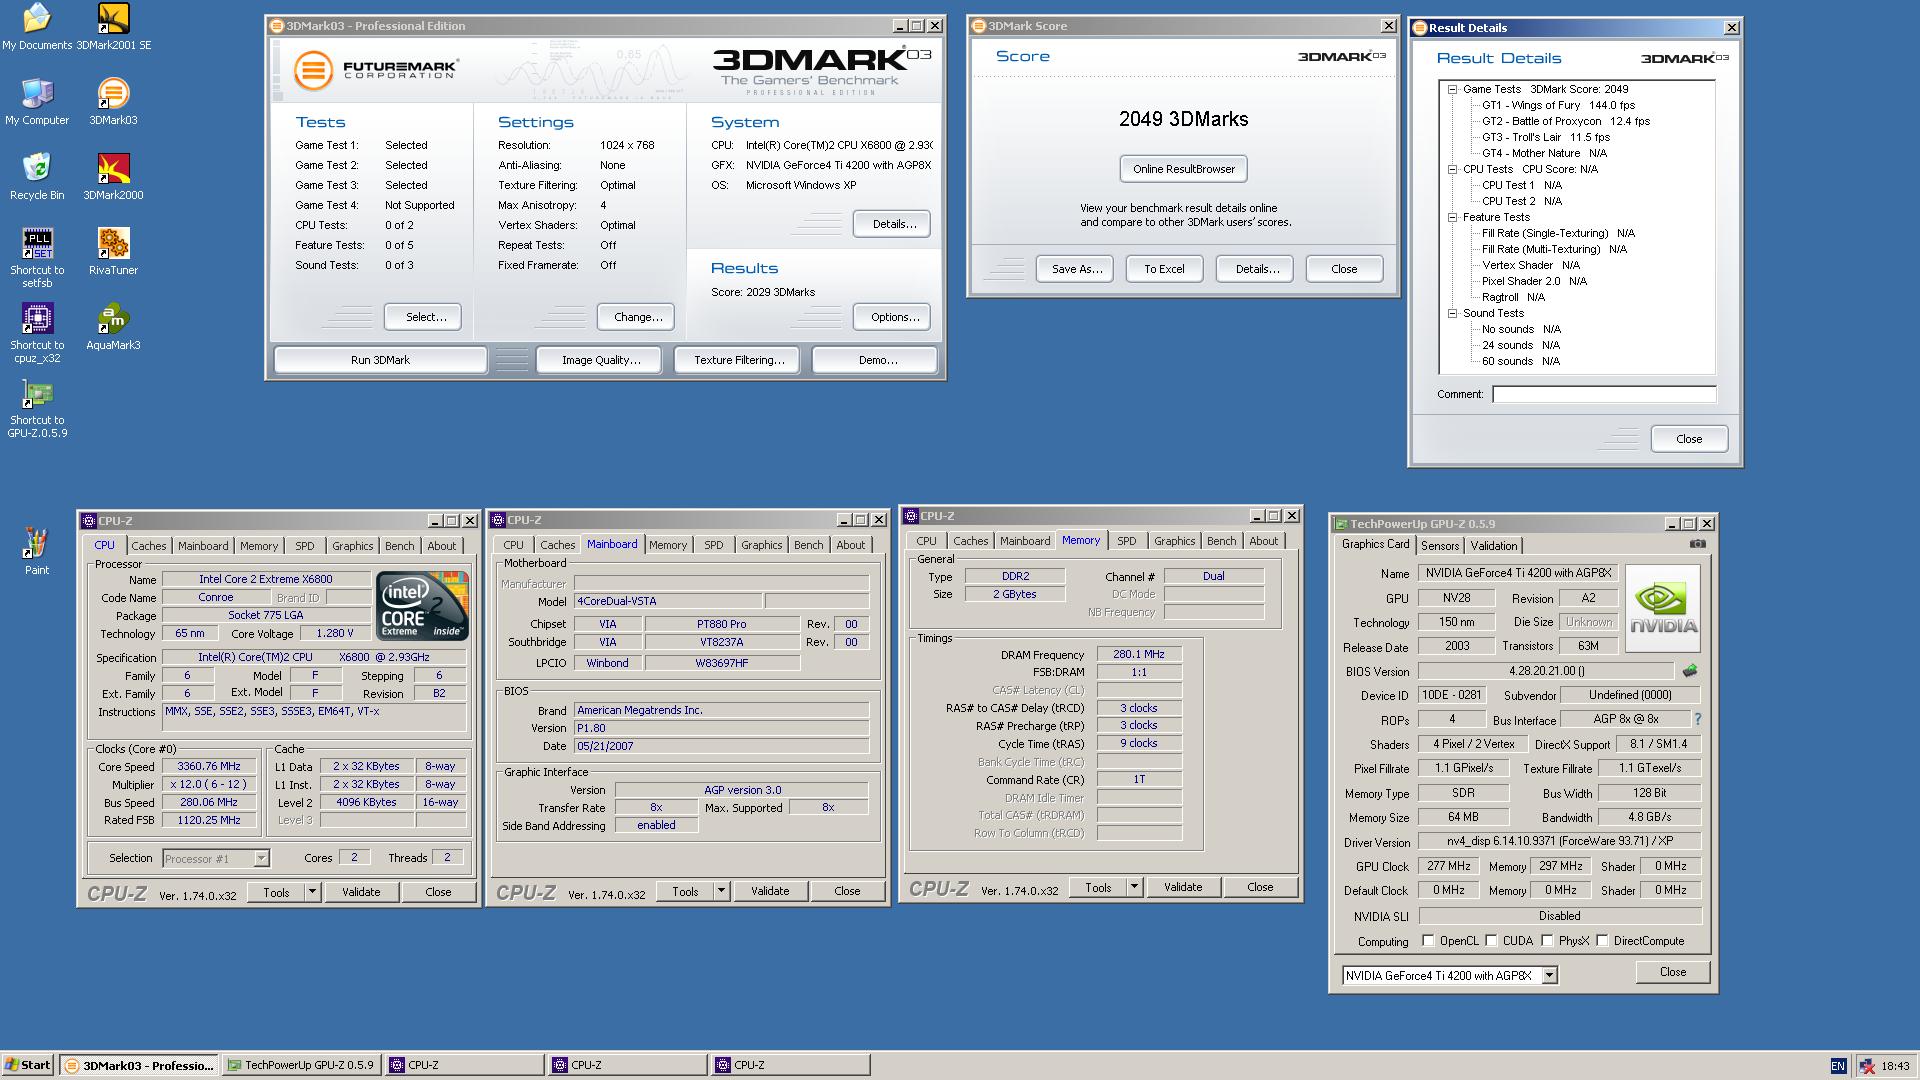Open the Processor #1 selection dropdown
Image resolution: width=1920 pixels, height=1080 pixels.
[261, 858]
